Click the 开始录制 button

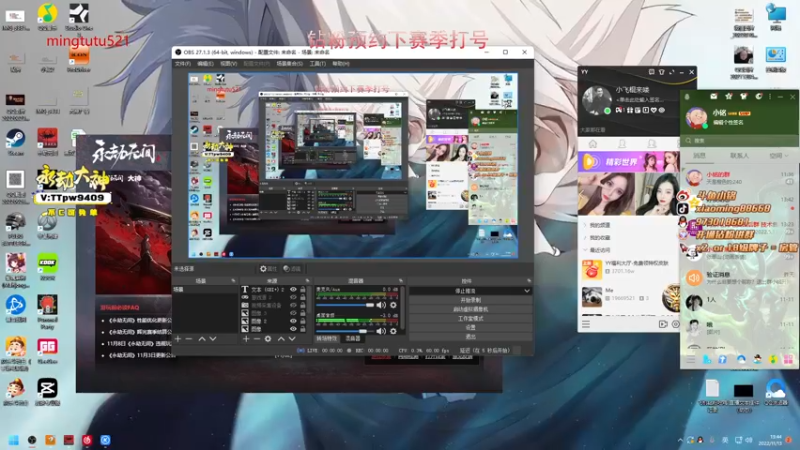(x=470, y=300)
